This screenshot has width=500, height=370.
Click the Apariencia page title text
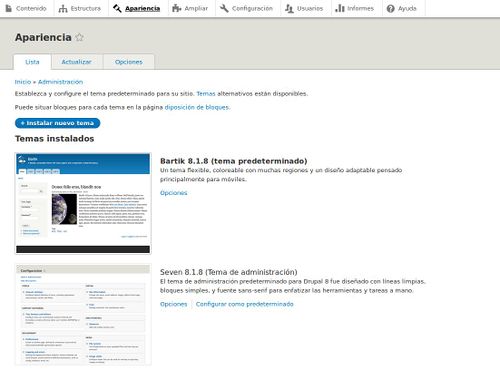pyautogui.click(x=43, y=37)
